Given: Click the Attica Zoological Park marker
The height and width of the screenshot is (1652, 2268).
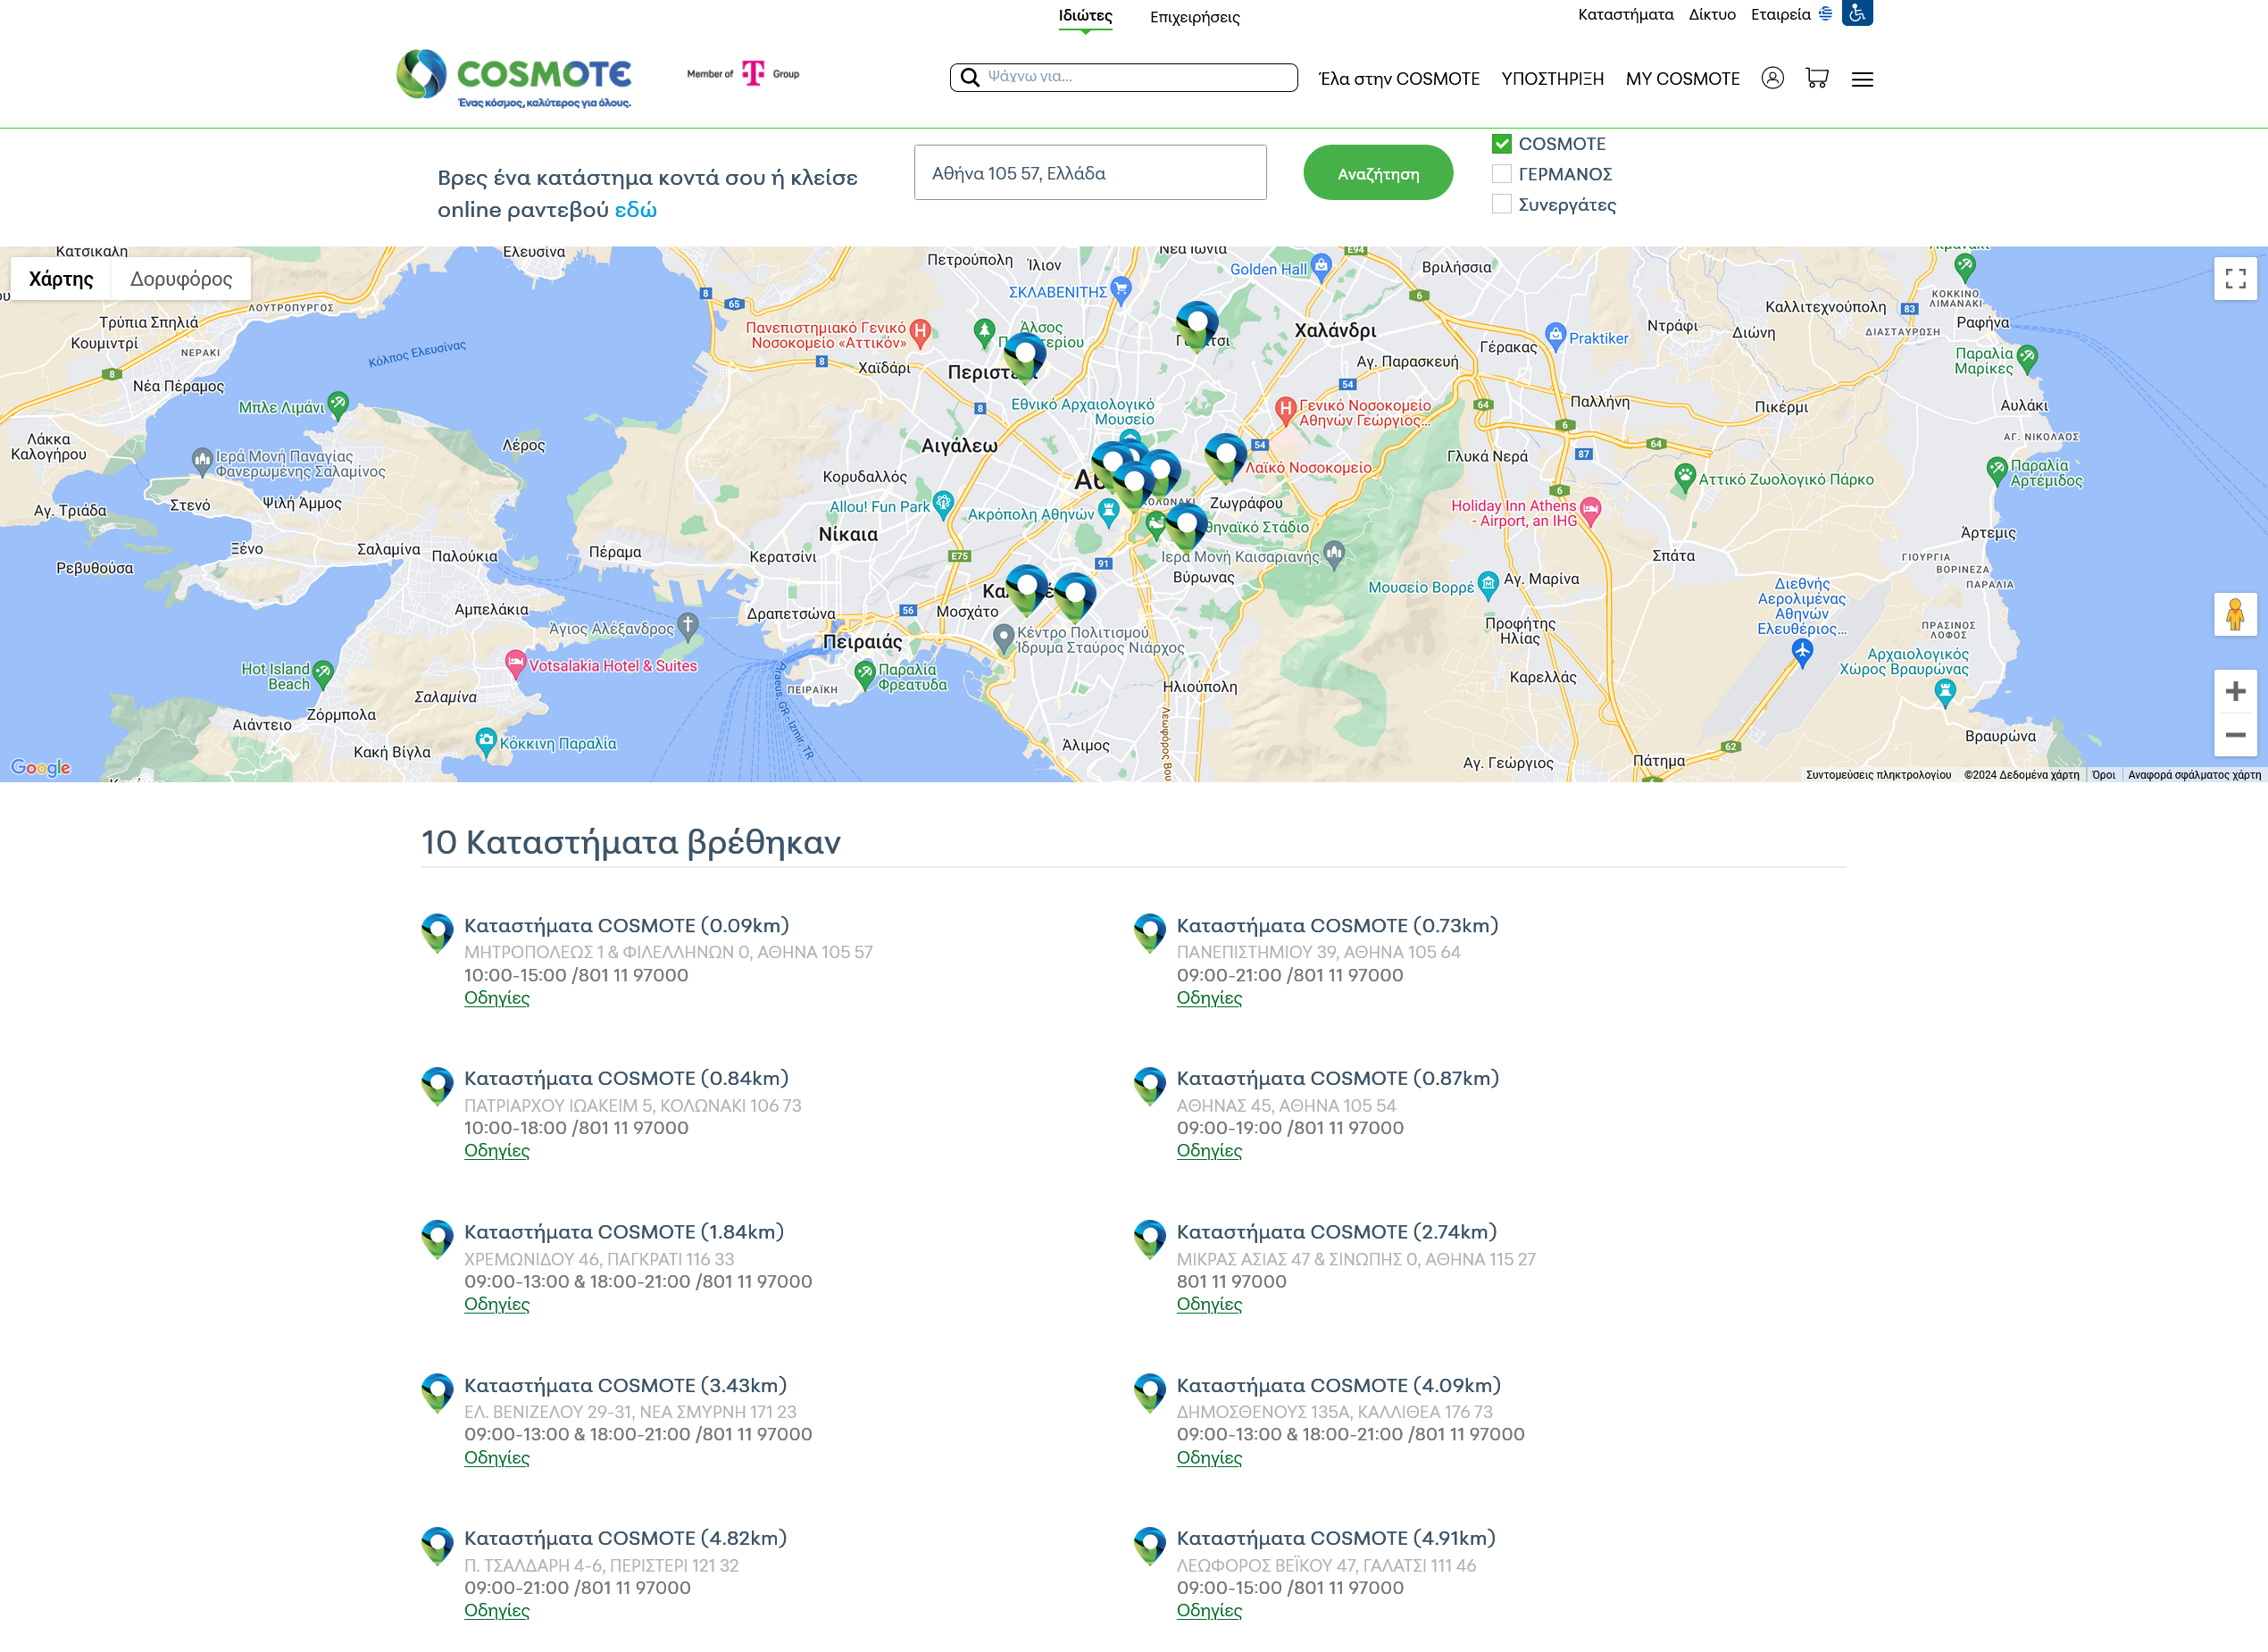Looking at the screenshot, I should pyautogui.click(x=1685, y=477).
